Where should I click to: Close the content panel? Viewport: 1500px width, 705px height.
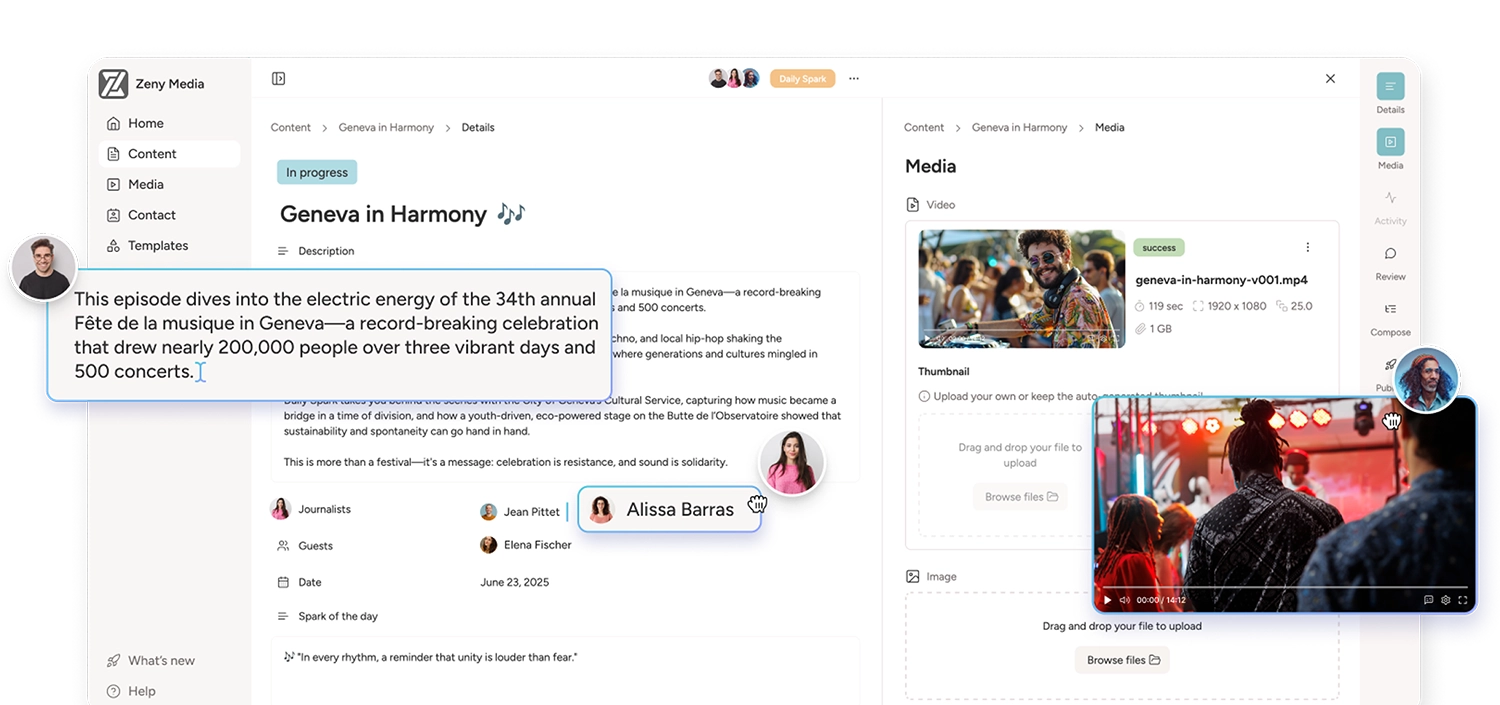pos(1330,78)
